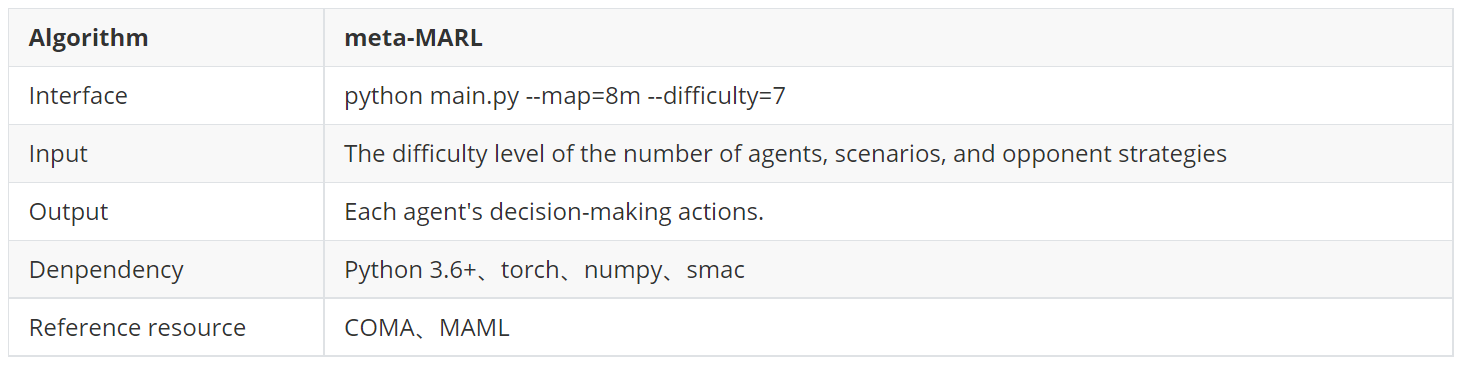Click the smac dependency

[x=716, y=271]
